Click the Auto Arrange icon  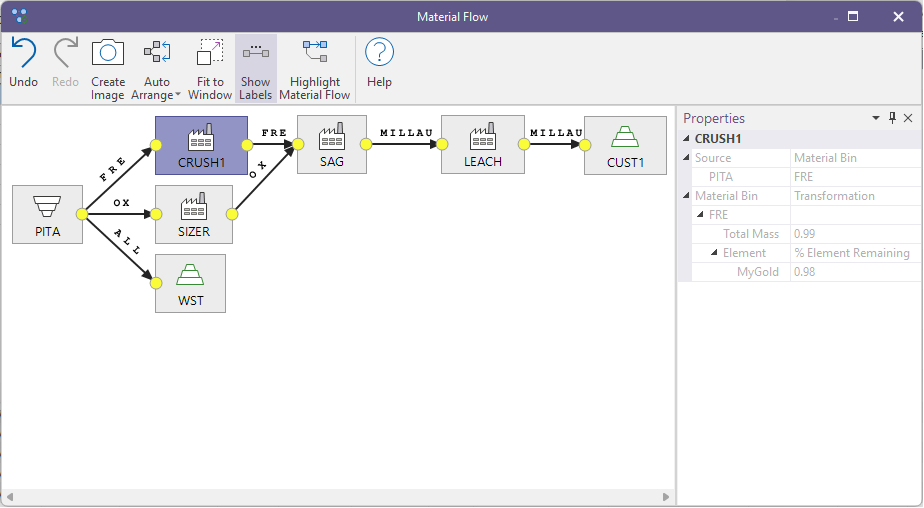[x=157, y=52]
